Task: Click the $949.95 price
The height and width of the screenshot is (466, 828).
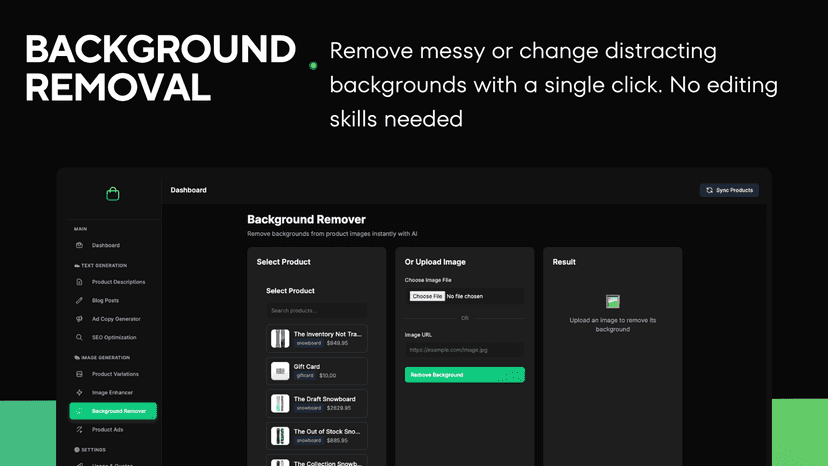Action: (x=337, y=343)
